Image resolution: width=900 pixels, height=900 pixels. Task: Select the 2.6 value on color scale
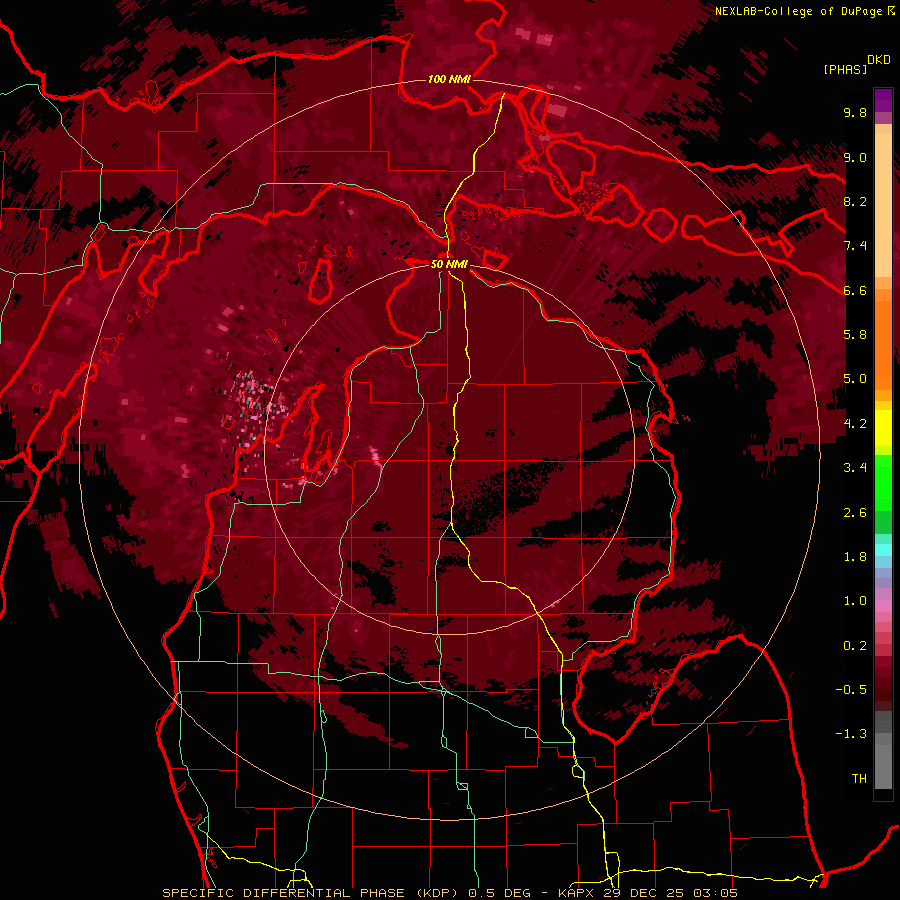click(855, 513)
